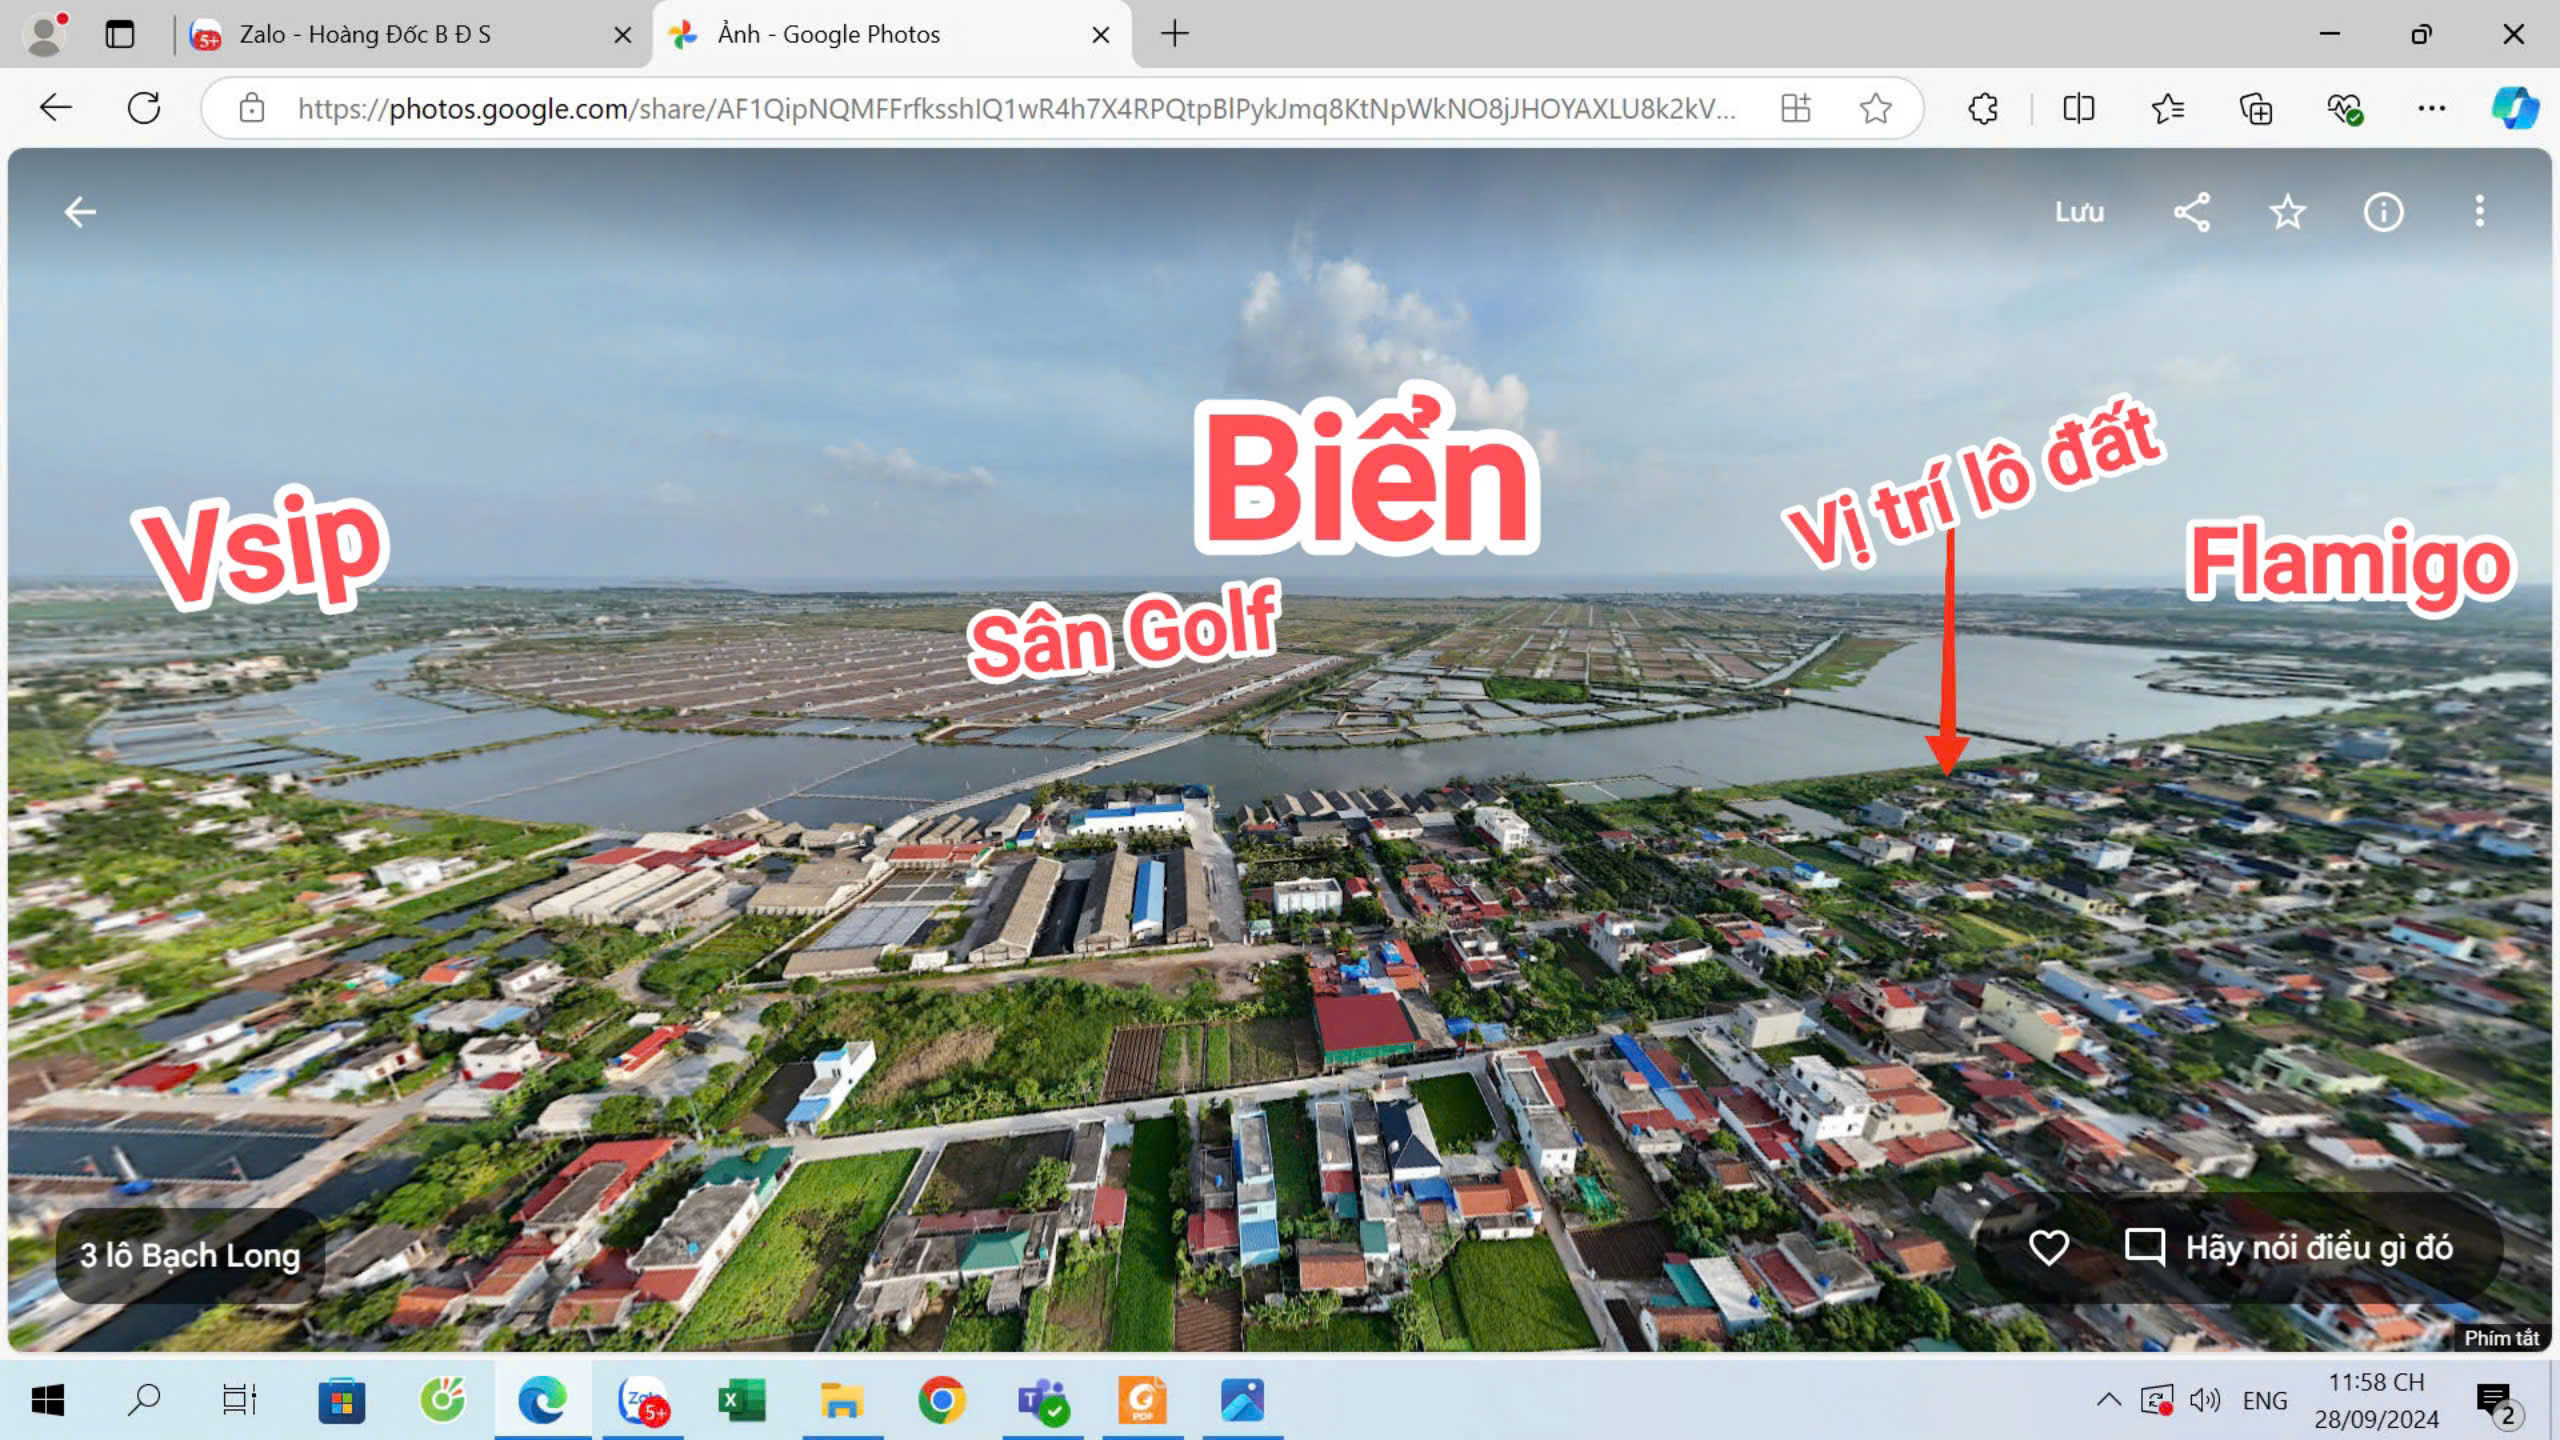Open Google Photos more options menu
The image size is (2560, 1440).
[2479, 212]
